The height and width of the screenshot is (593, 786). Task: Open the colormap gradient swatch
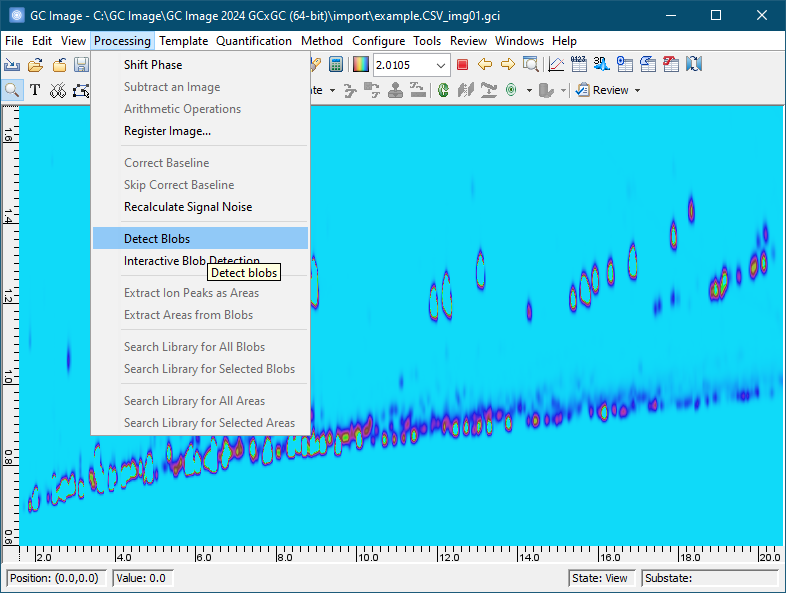coord(361,65)
